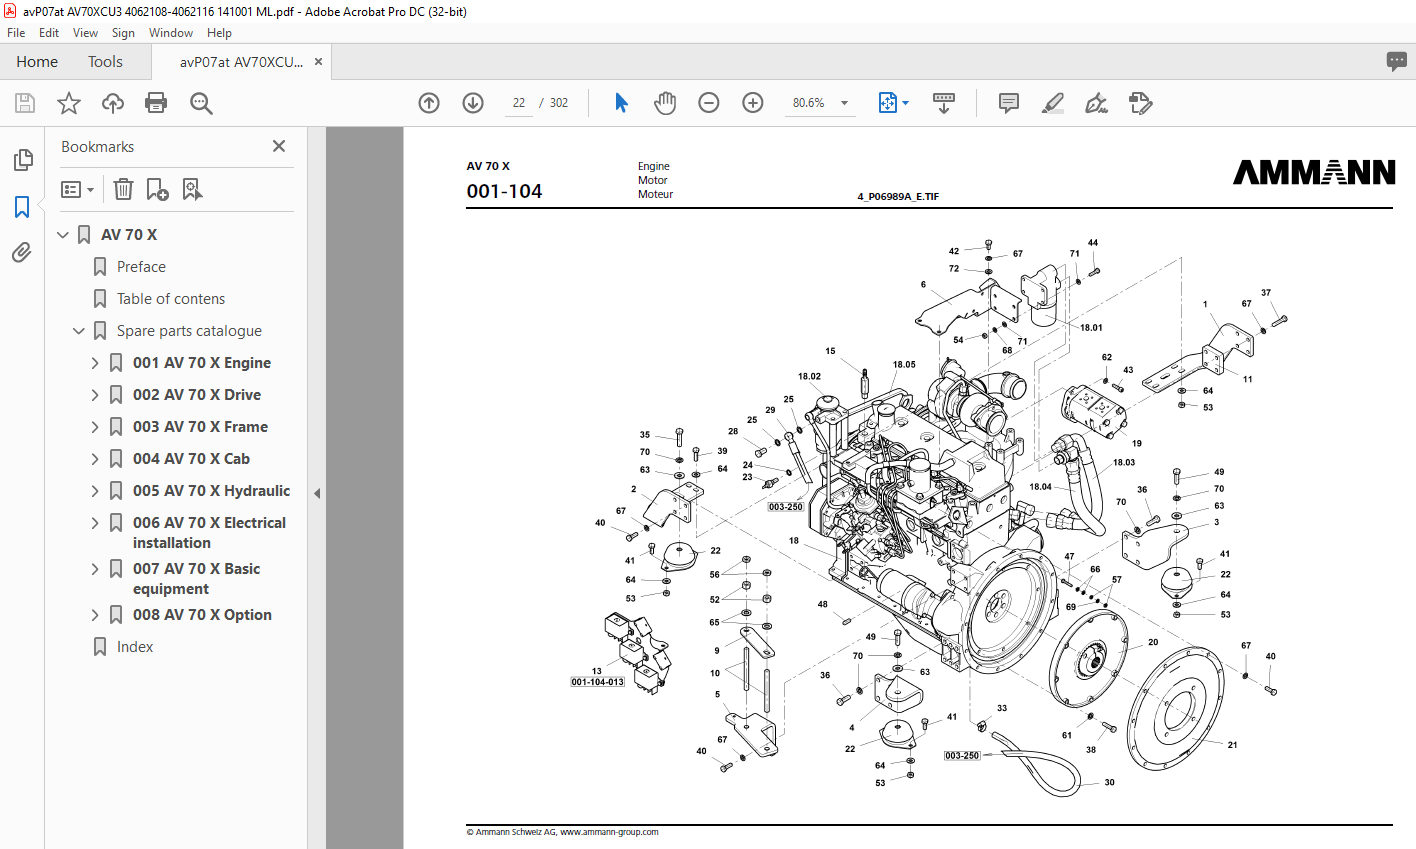Open the Index bookmark
This screenshot has width=1416, height=849.
pos(135,647)
